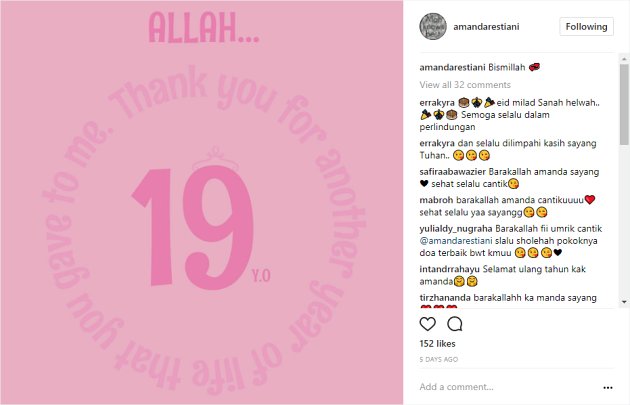Like the post with heart icon
This screenshot has width=630, height=405.
tap(428, 324)
